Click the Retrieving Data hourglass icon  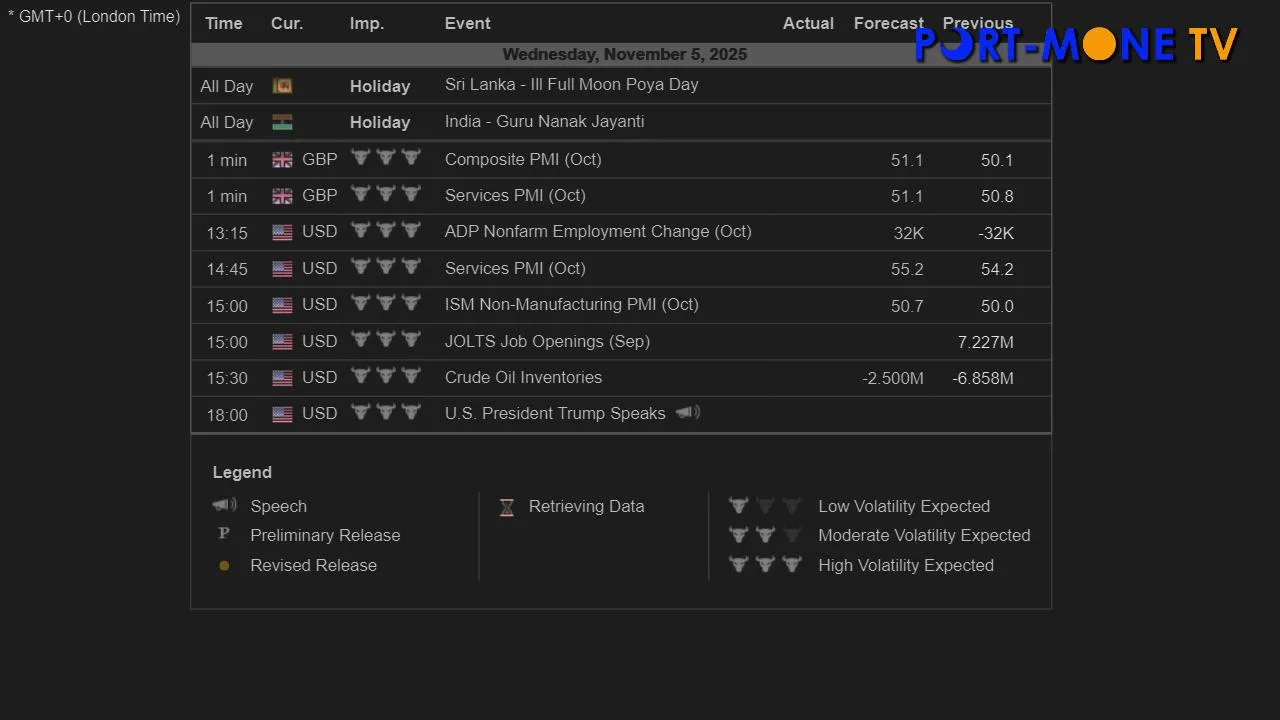(507, 507)
